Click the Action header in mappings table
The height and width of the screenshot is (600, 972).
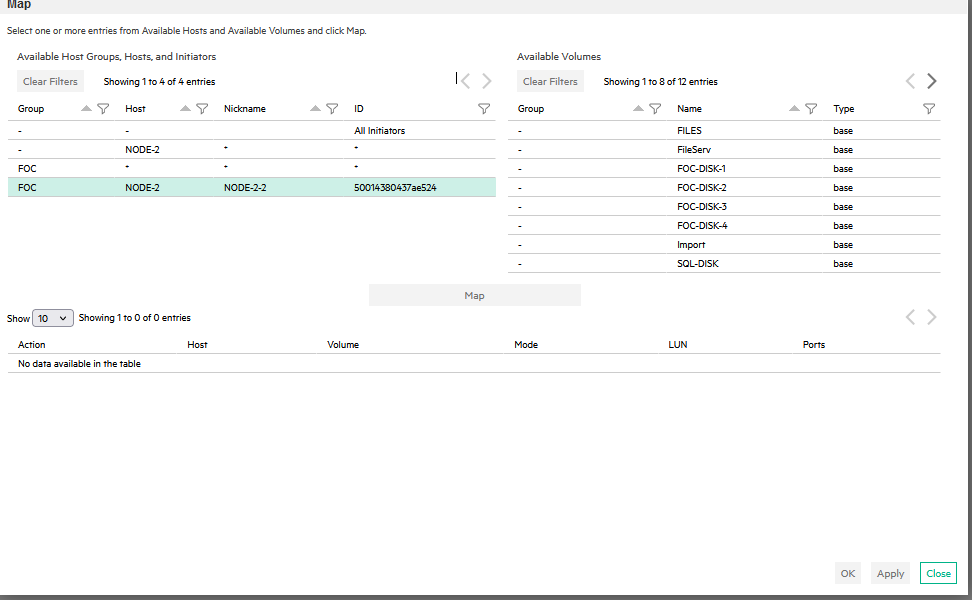click(32, 345)
